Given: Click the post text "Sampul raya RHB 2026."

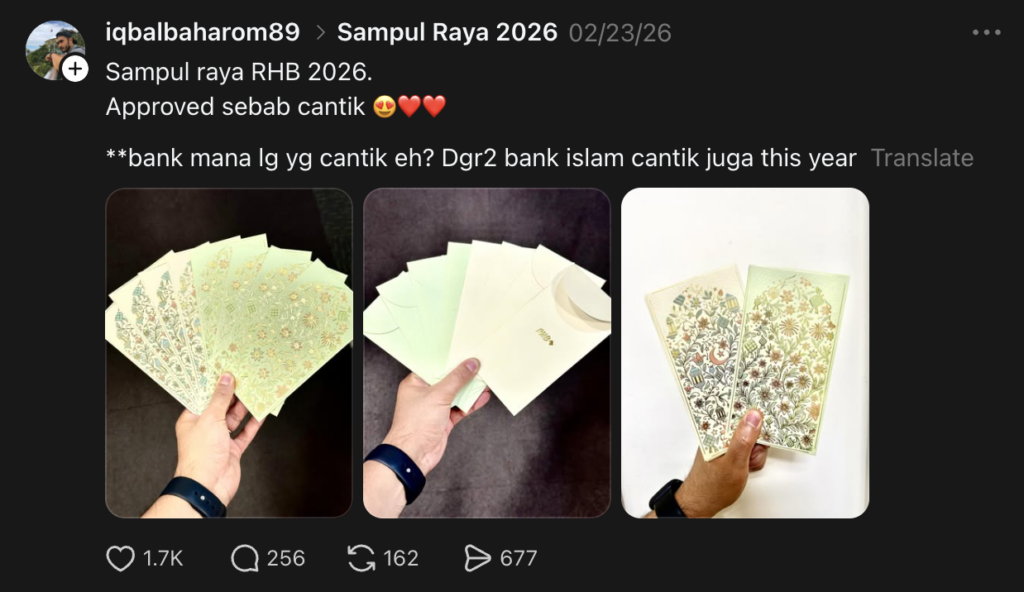Looking at the screenshot, I should coord(239,72).
